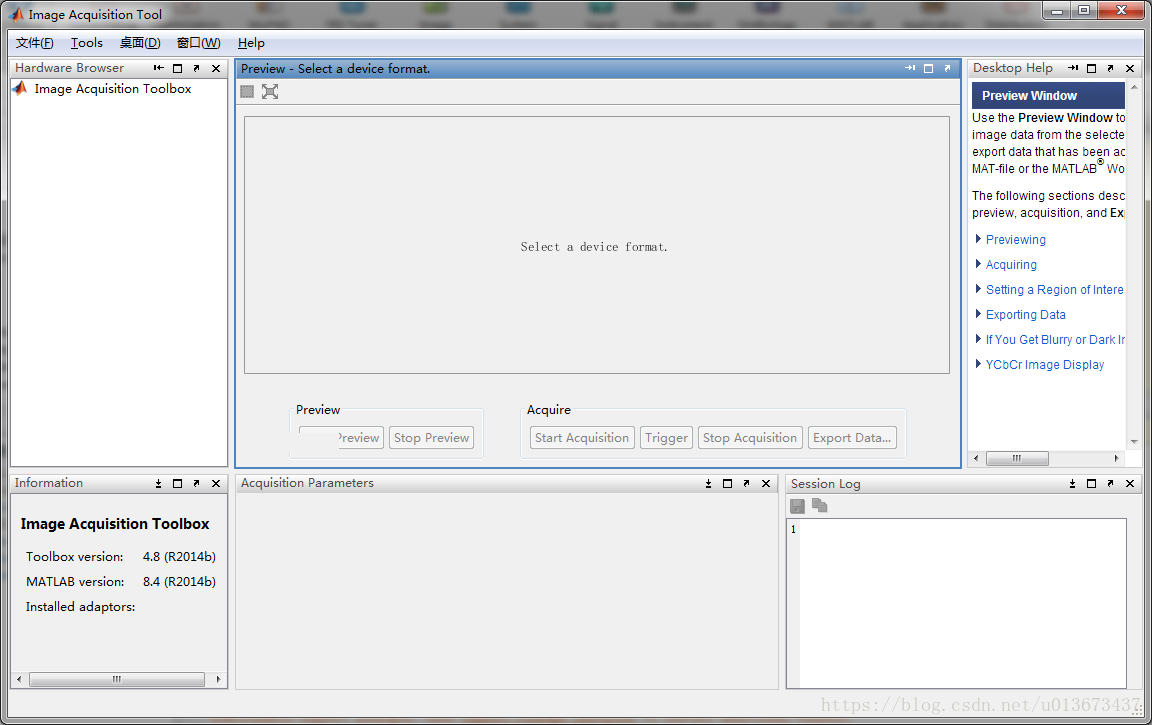This screenshot has width=1152, height=725.
Task: Click inside the Session Log text area
Action: (962, 603)
